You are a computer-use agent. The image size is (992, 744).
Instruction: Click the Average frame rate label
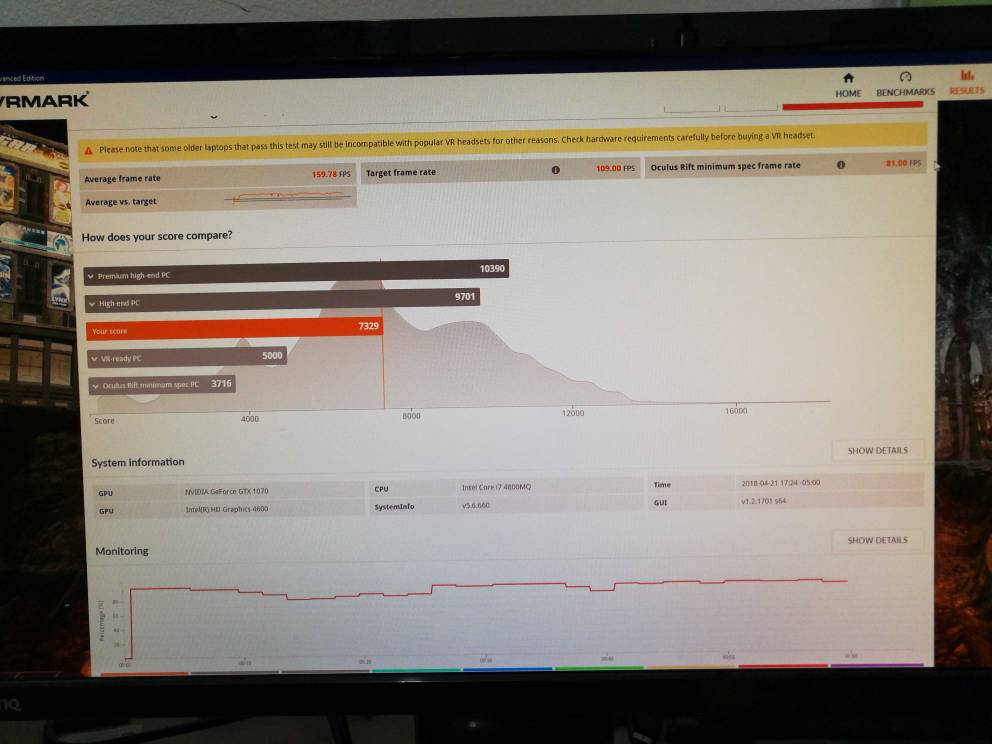[x=122, y=179]
